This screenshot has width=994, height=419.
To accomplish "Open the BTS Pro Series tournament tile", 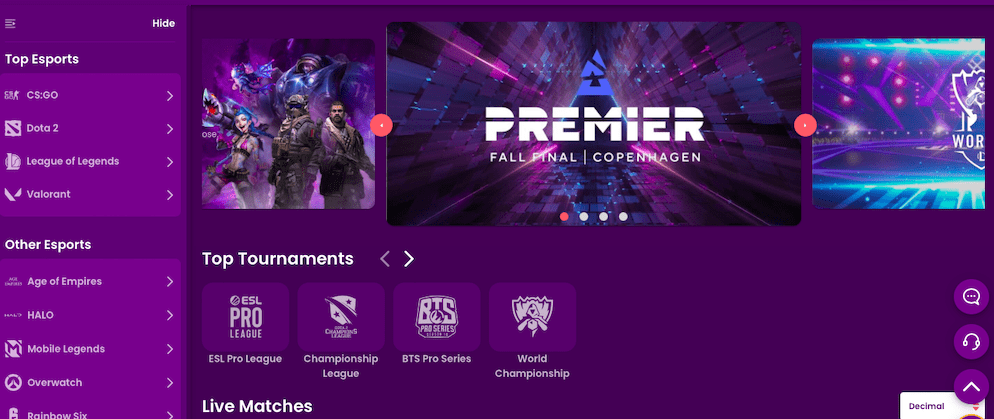I will 437,317.
